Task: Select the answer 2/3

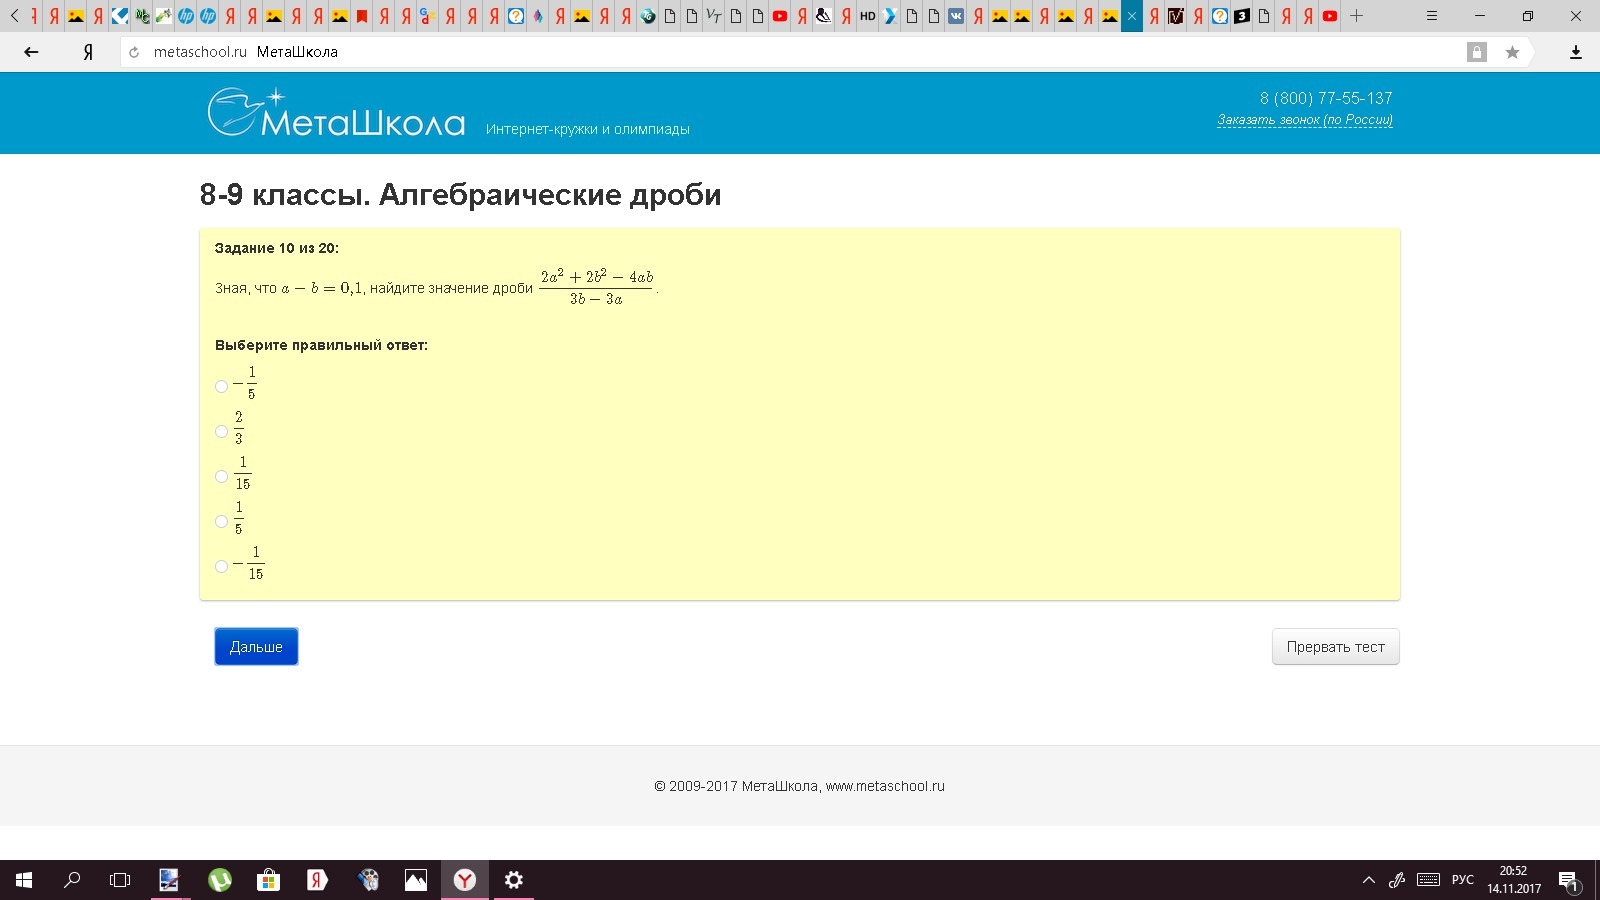Action: 221,431
